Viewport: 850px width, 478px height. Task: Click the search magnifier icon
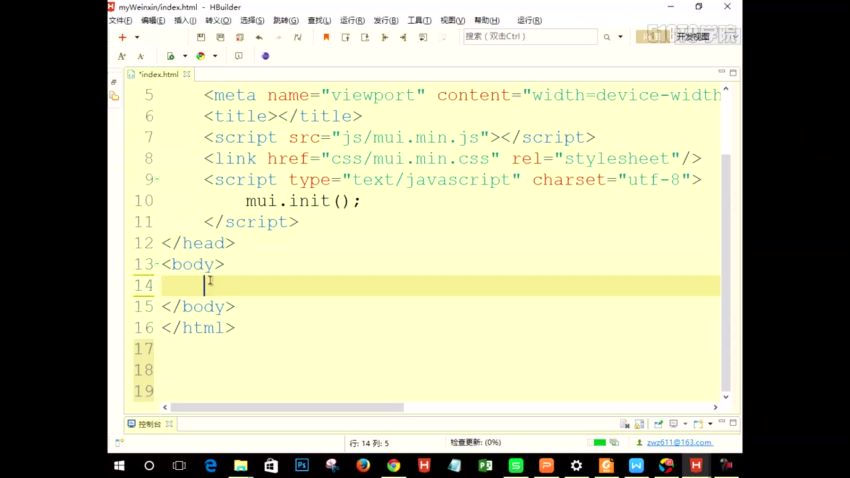tap(607, 37)
